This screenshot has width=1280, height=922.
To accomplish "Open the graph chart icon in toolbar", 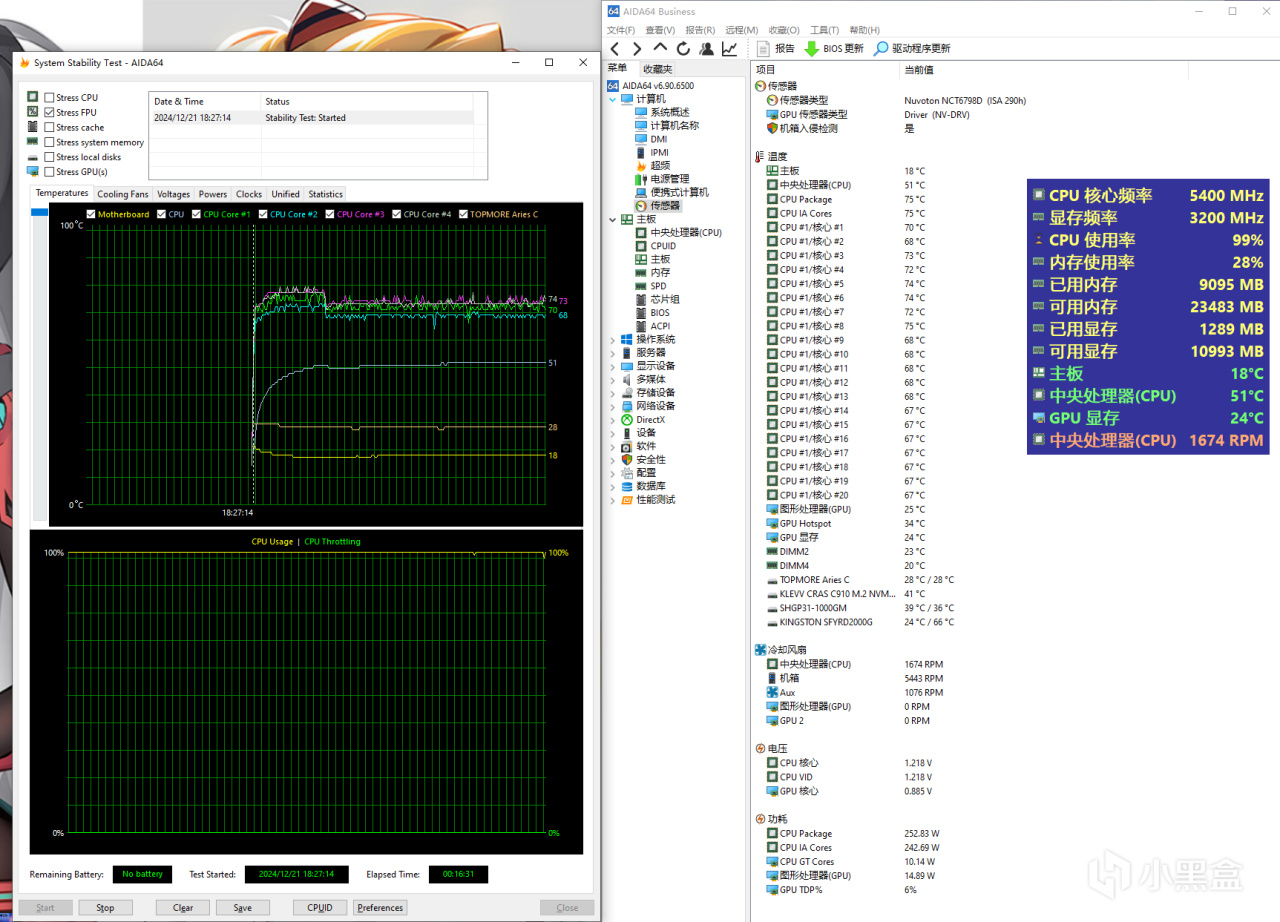I will pos(729,48).
